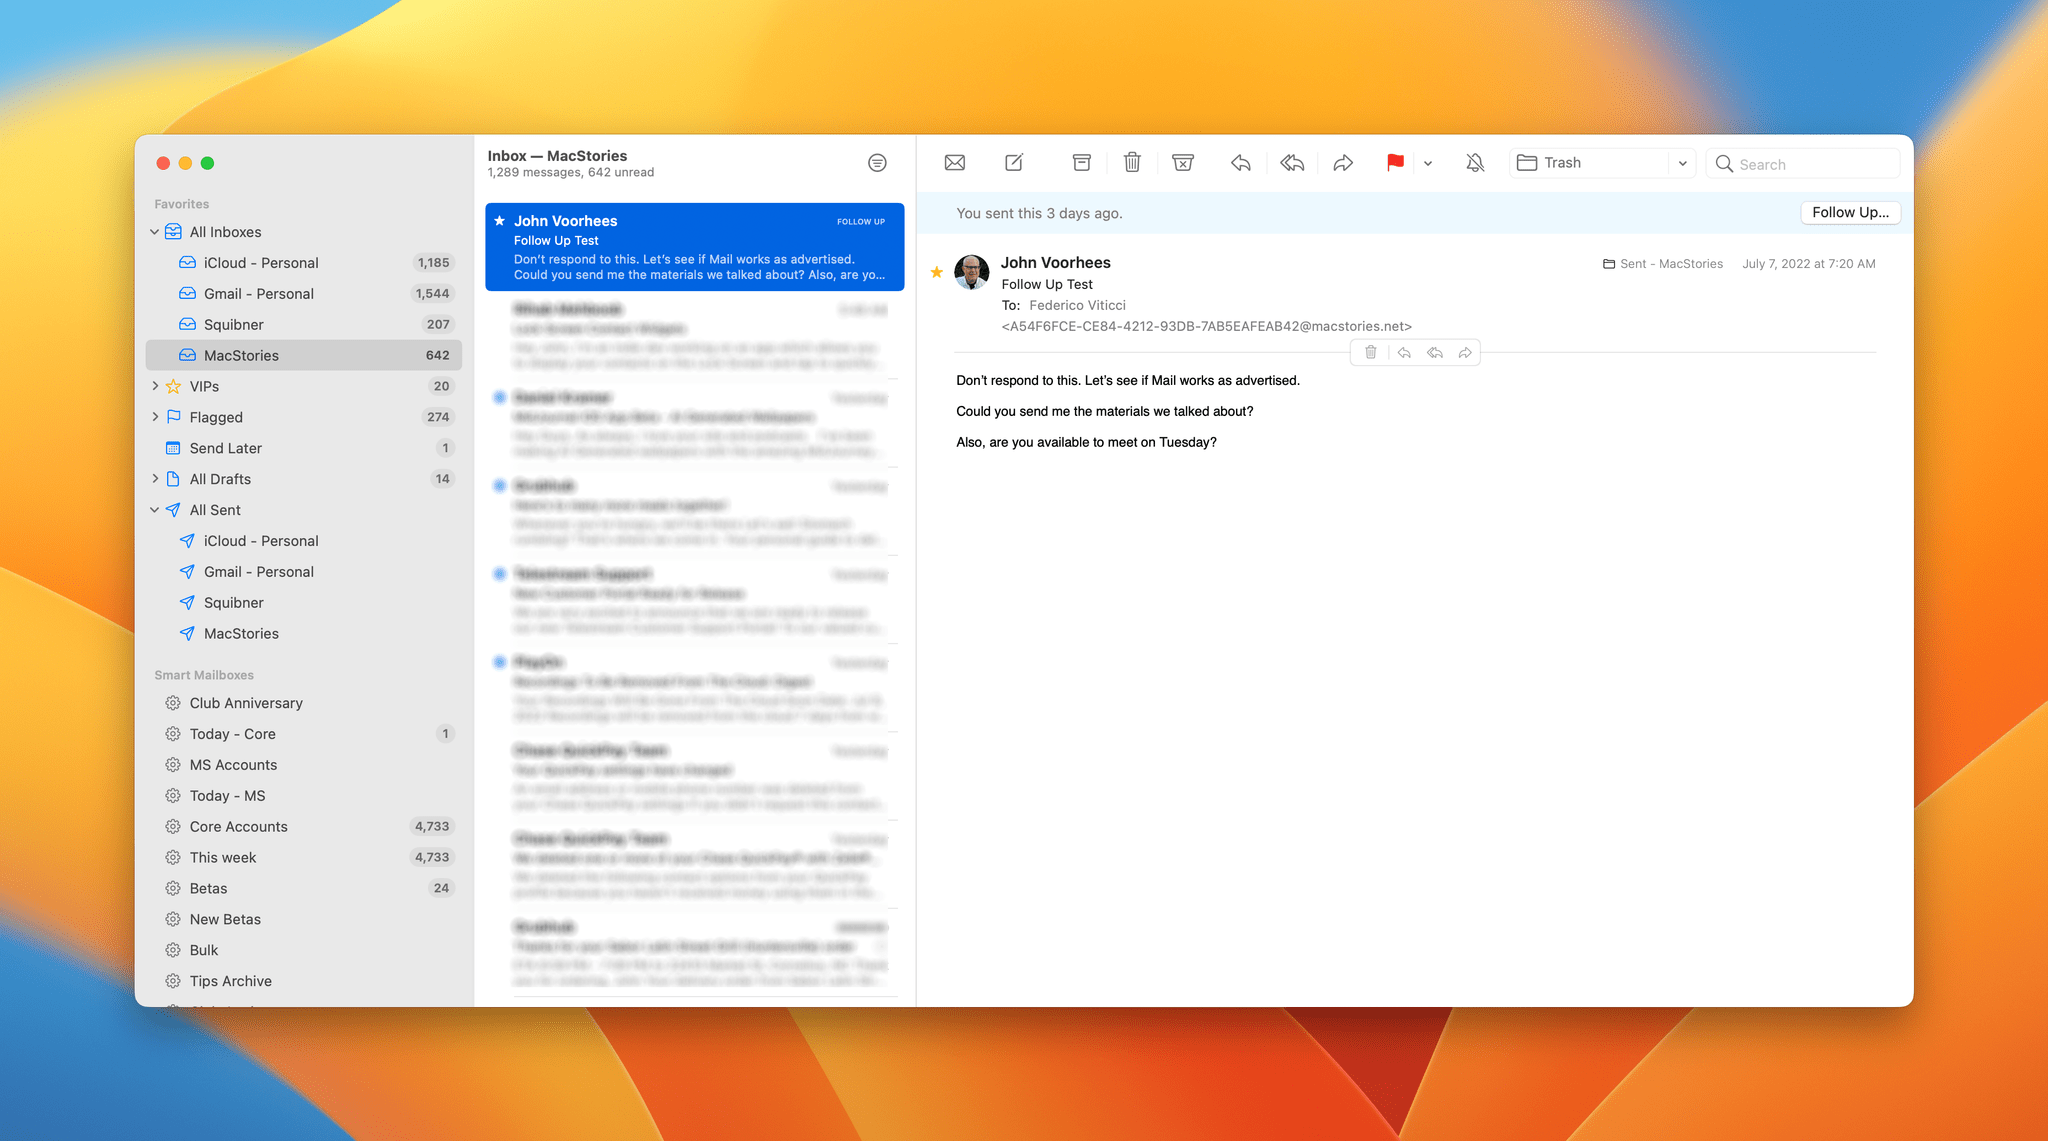
Task: Open Club Anniversary smart mailbox
Action: (304, 703)
